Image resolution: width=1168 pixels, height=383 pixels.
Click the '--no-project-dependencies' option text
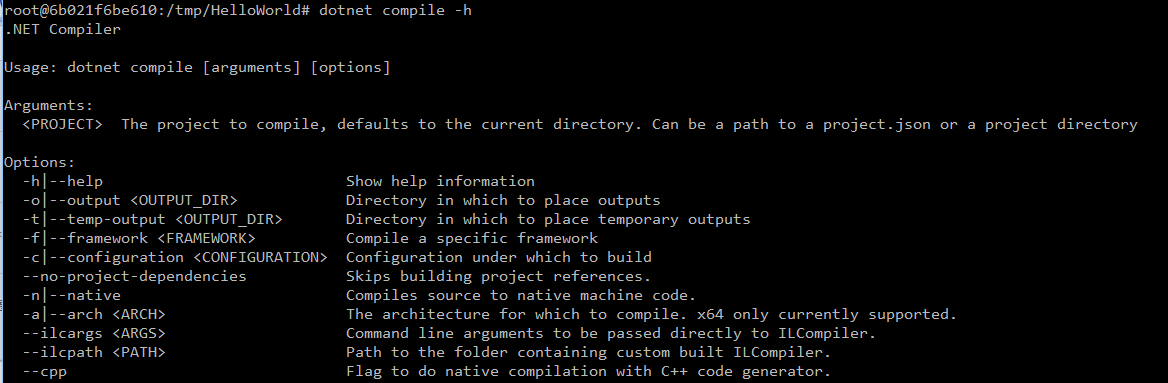135,276
